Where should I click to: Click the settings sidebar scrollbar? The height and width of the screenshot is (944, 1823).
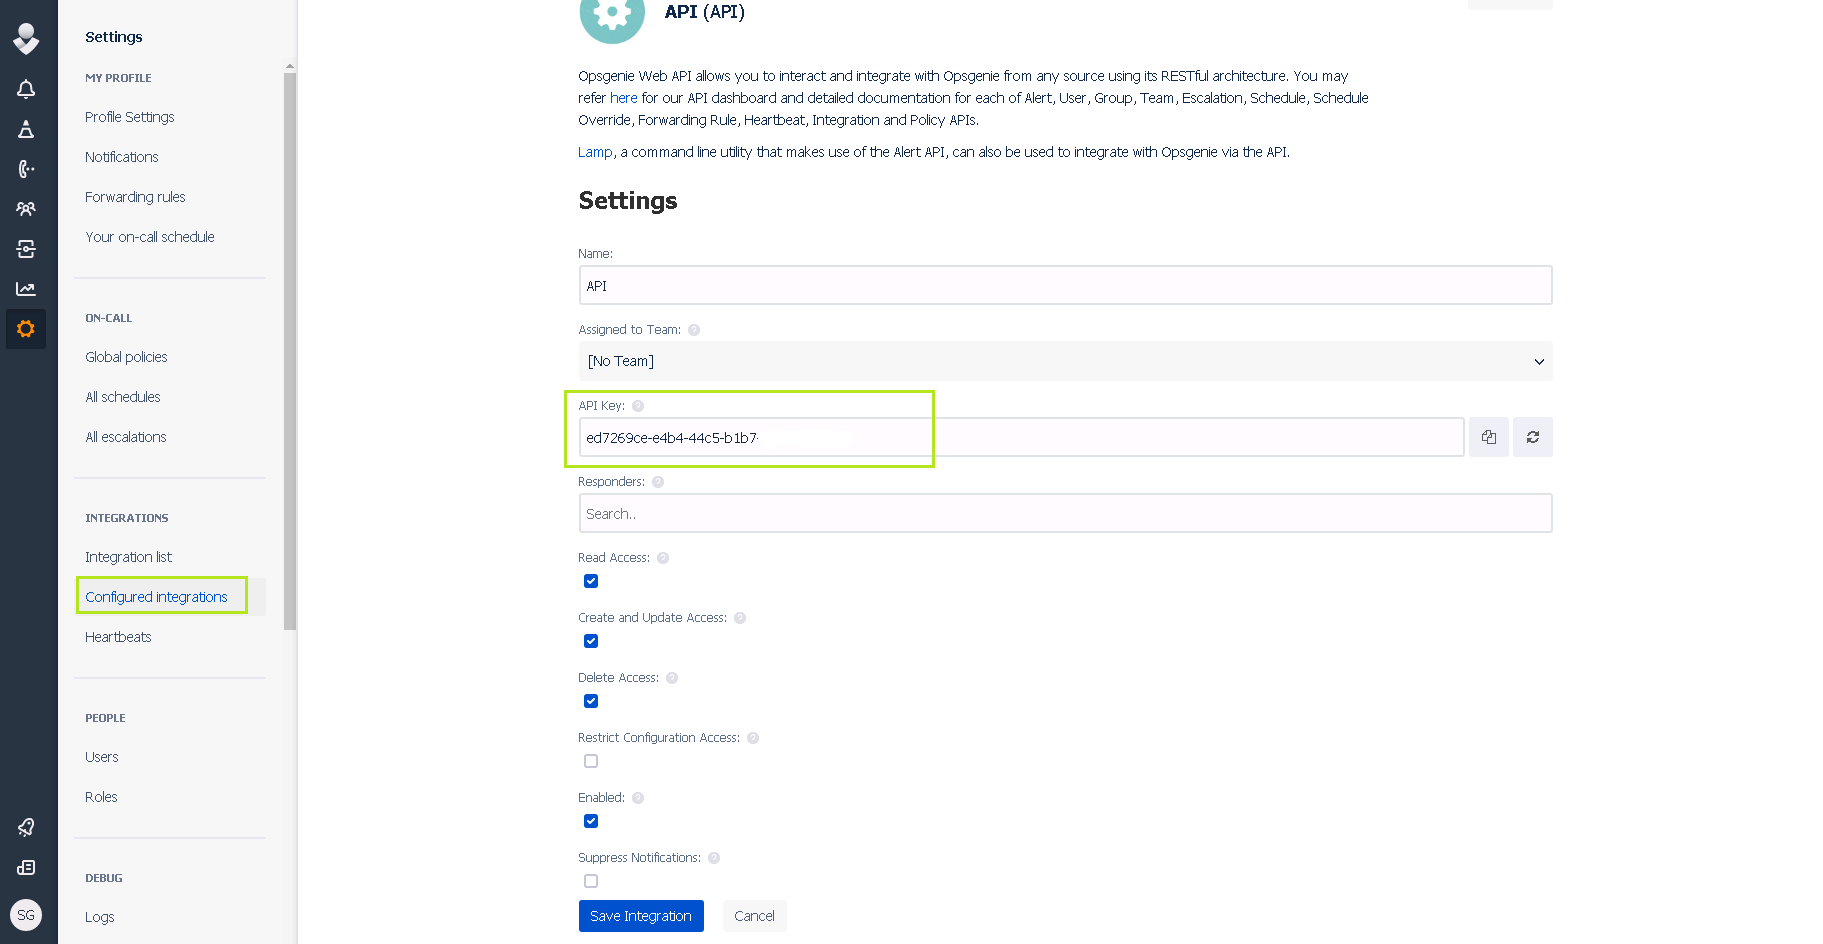[290, 350]
